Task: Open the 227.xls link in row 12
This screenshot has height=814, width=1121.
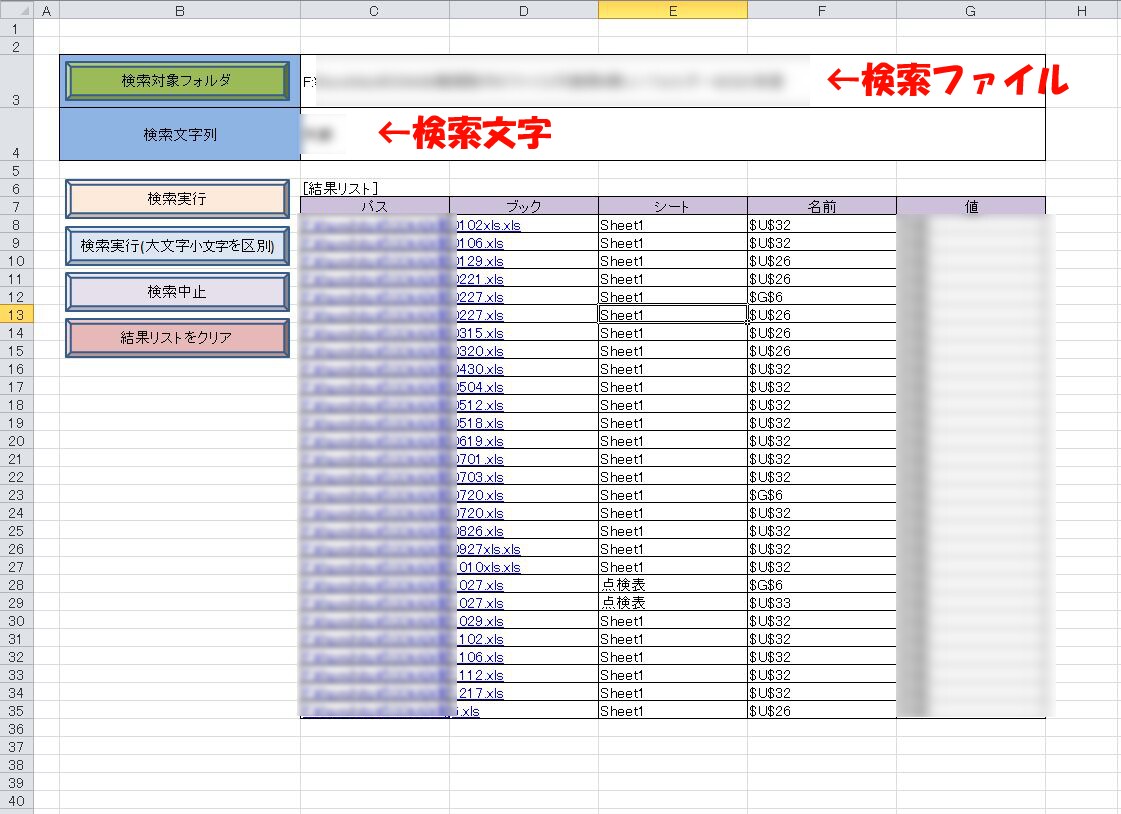Action: click(480, 297)
